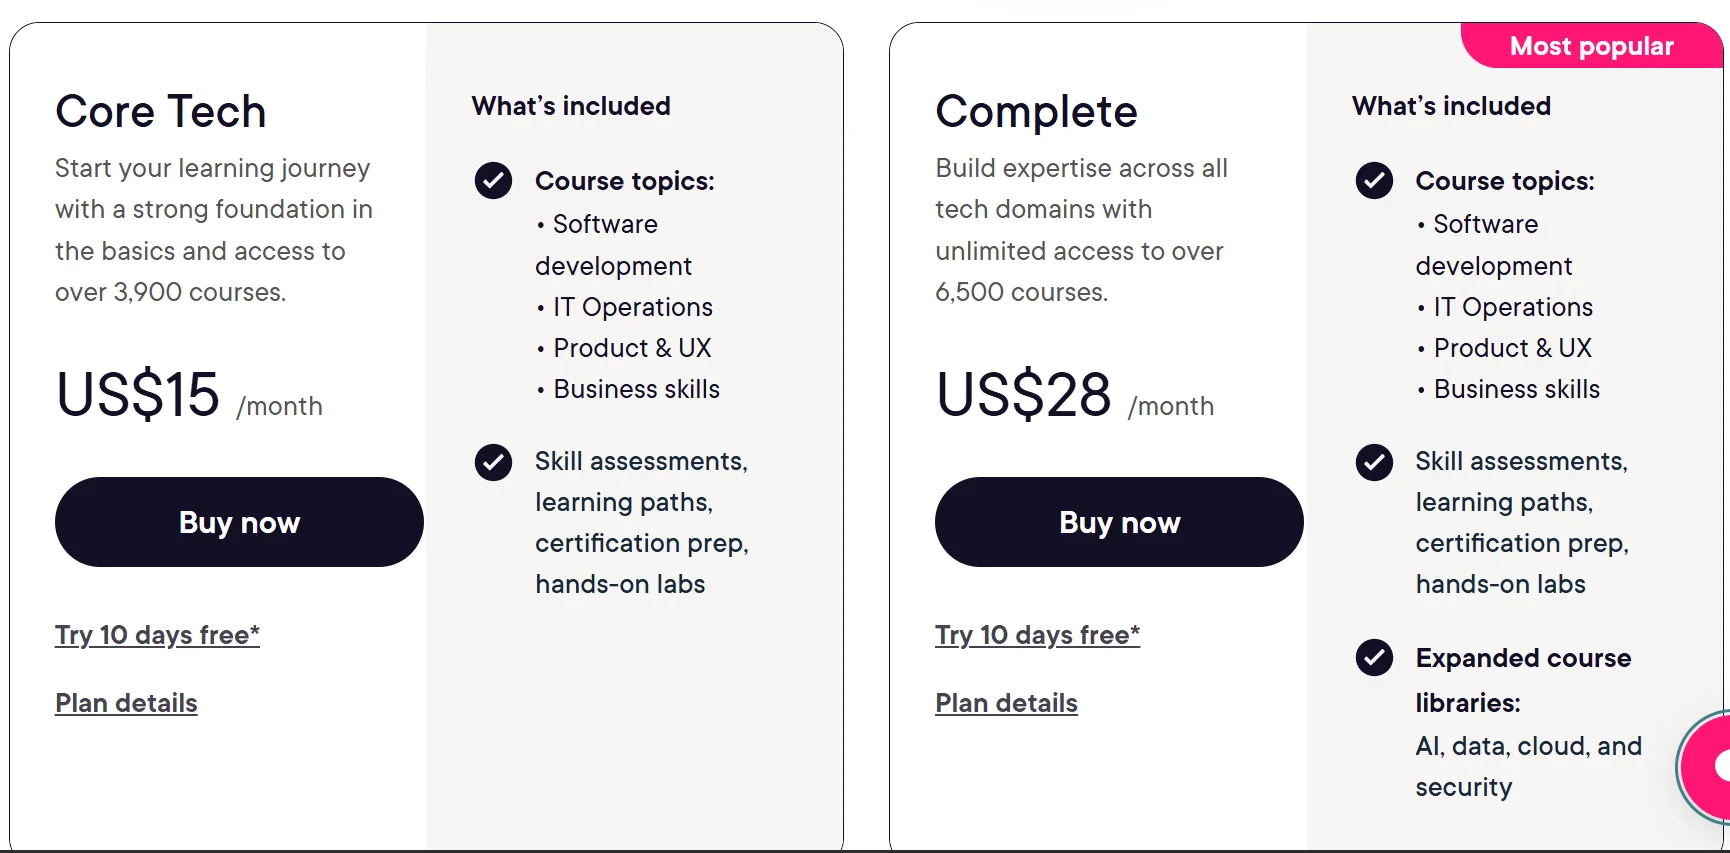This screenshot has width=1730, height=853.
Task: Click the Complete plan Course topics checkmark
Action: pyautogui.click(x=1374, y=181)
